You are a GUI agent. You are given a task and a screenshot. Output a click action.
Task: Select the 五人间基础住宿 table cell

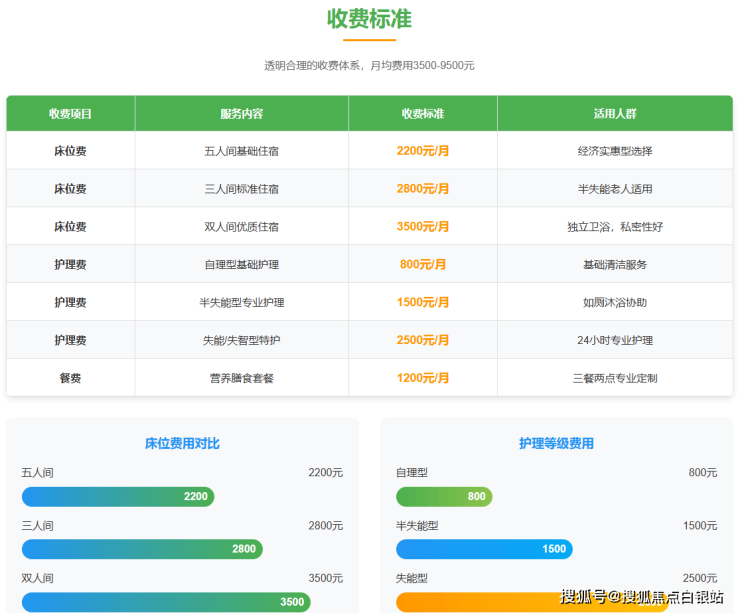coord(241,151)
